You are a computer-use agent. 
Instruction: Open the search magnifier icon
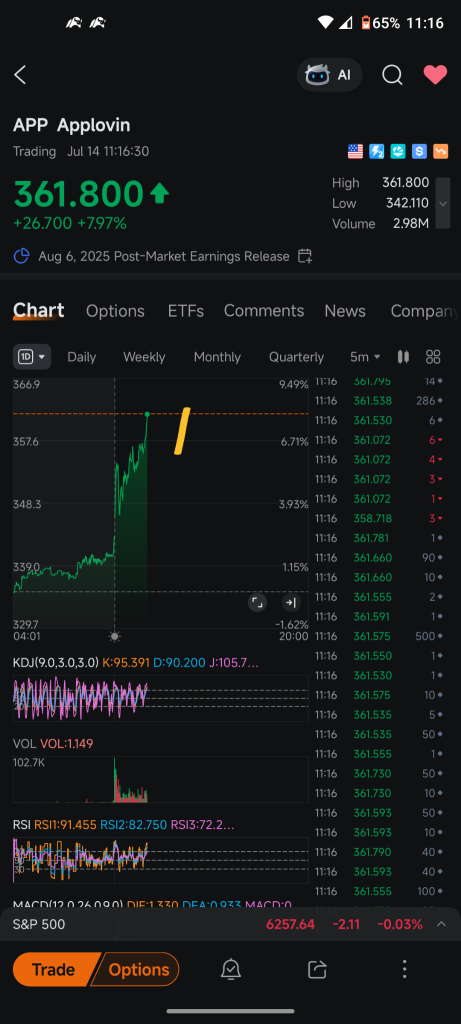pos(392,75)
